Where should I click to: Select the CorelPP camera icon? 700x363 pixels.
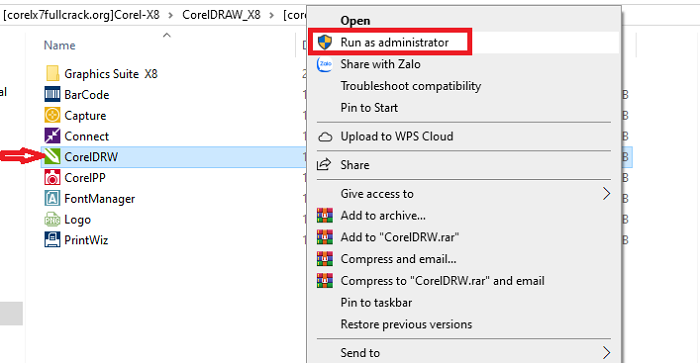click(x=52, y=178)
